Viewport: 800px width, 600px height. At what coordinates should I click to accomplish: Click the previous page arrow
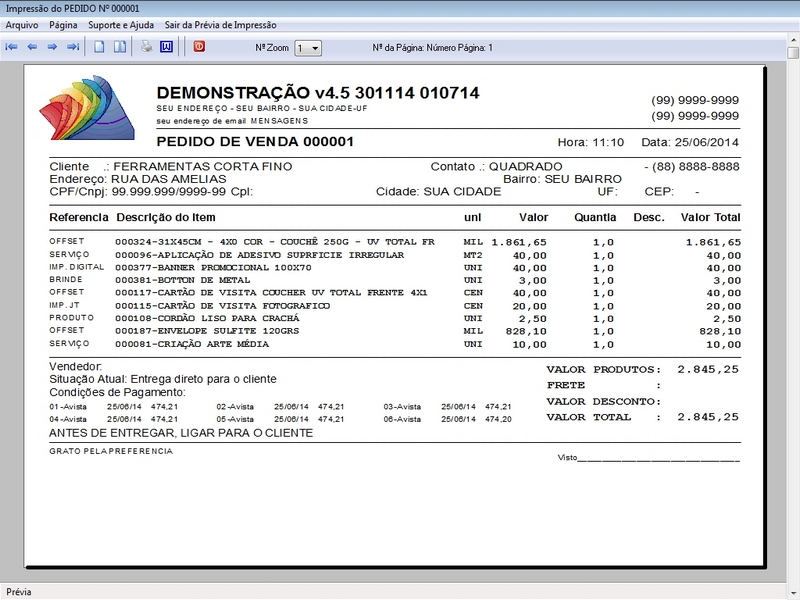pos(32,47)
